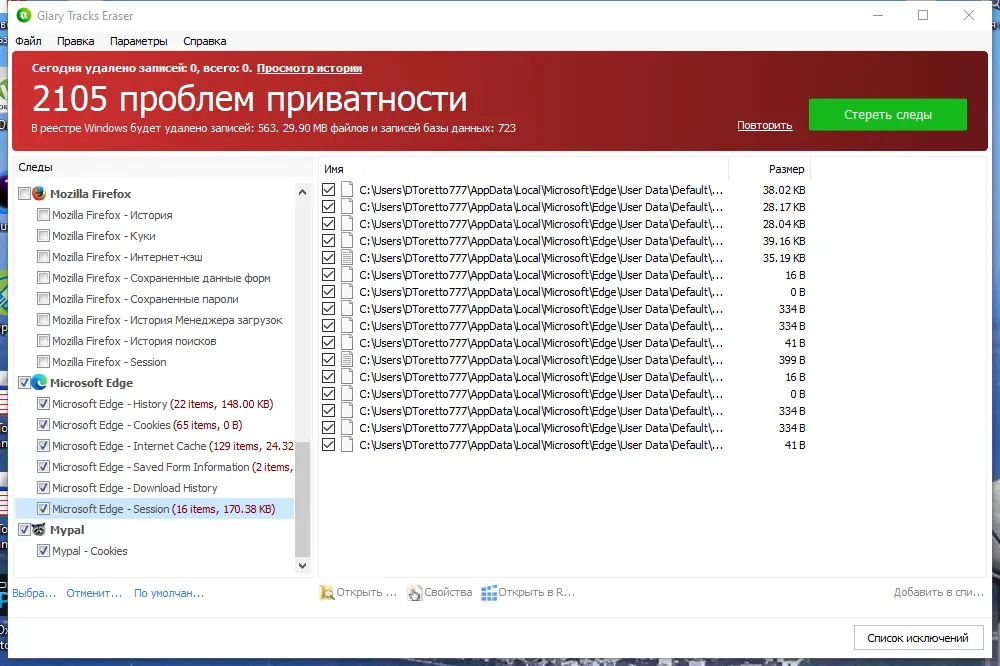Uncheck the Mypal group checkbox
The width and height of the screenshot is (1000, 666).
(24, 529)
